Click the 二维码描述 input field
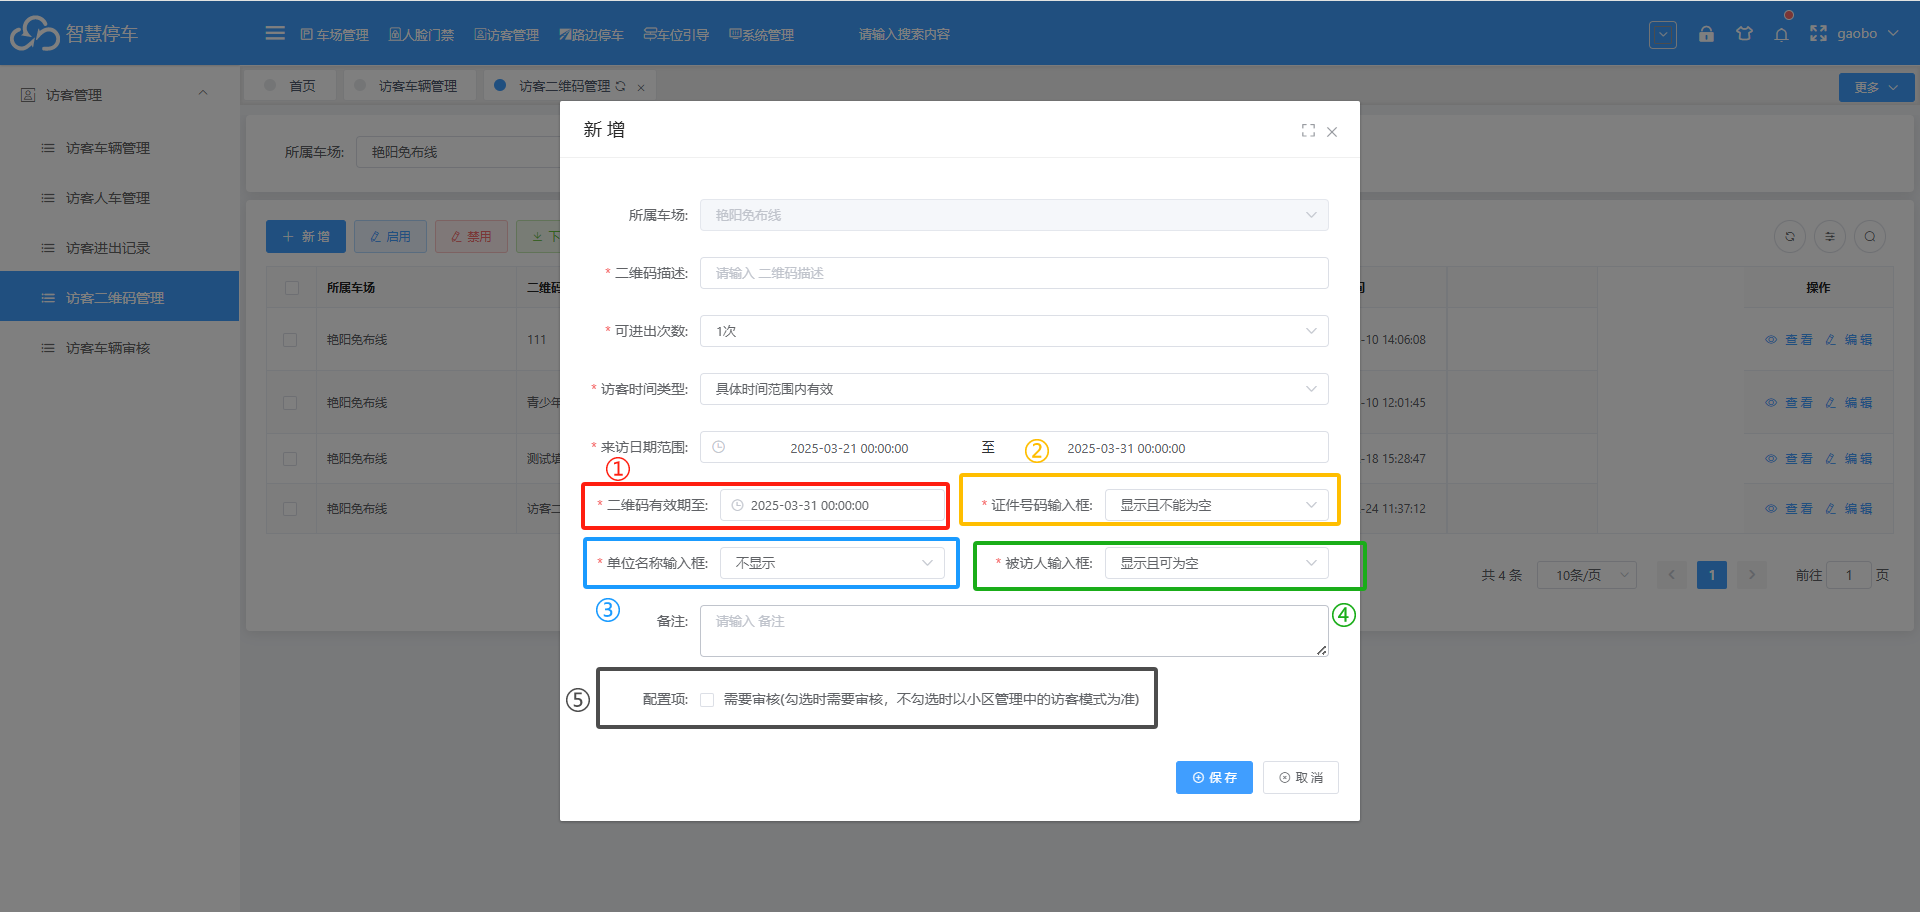 [1014, 273]
